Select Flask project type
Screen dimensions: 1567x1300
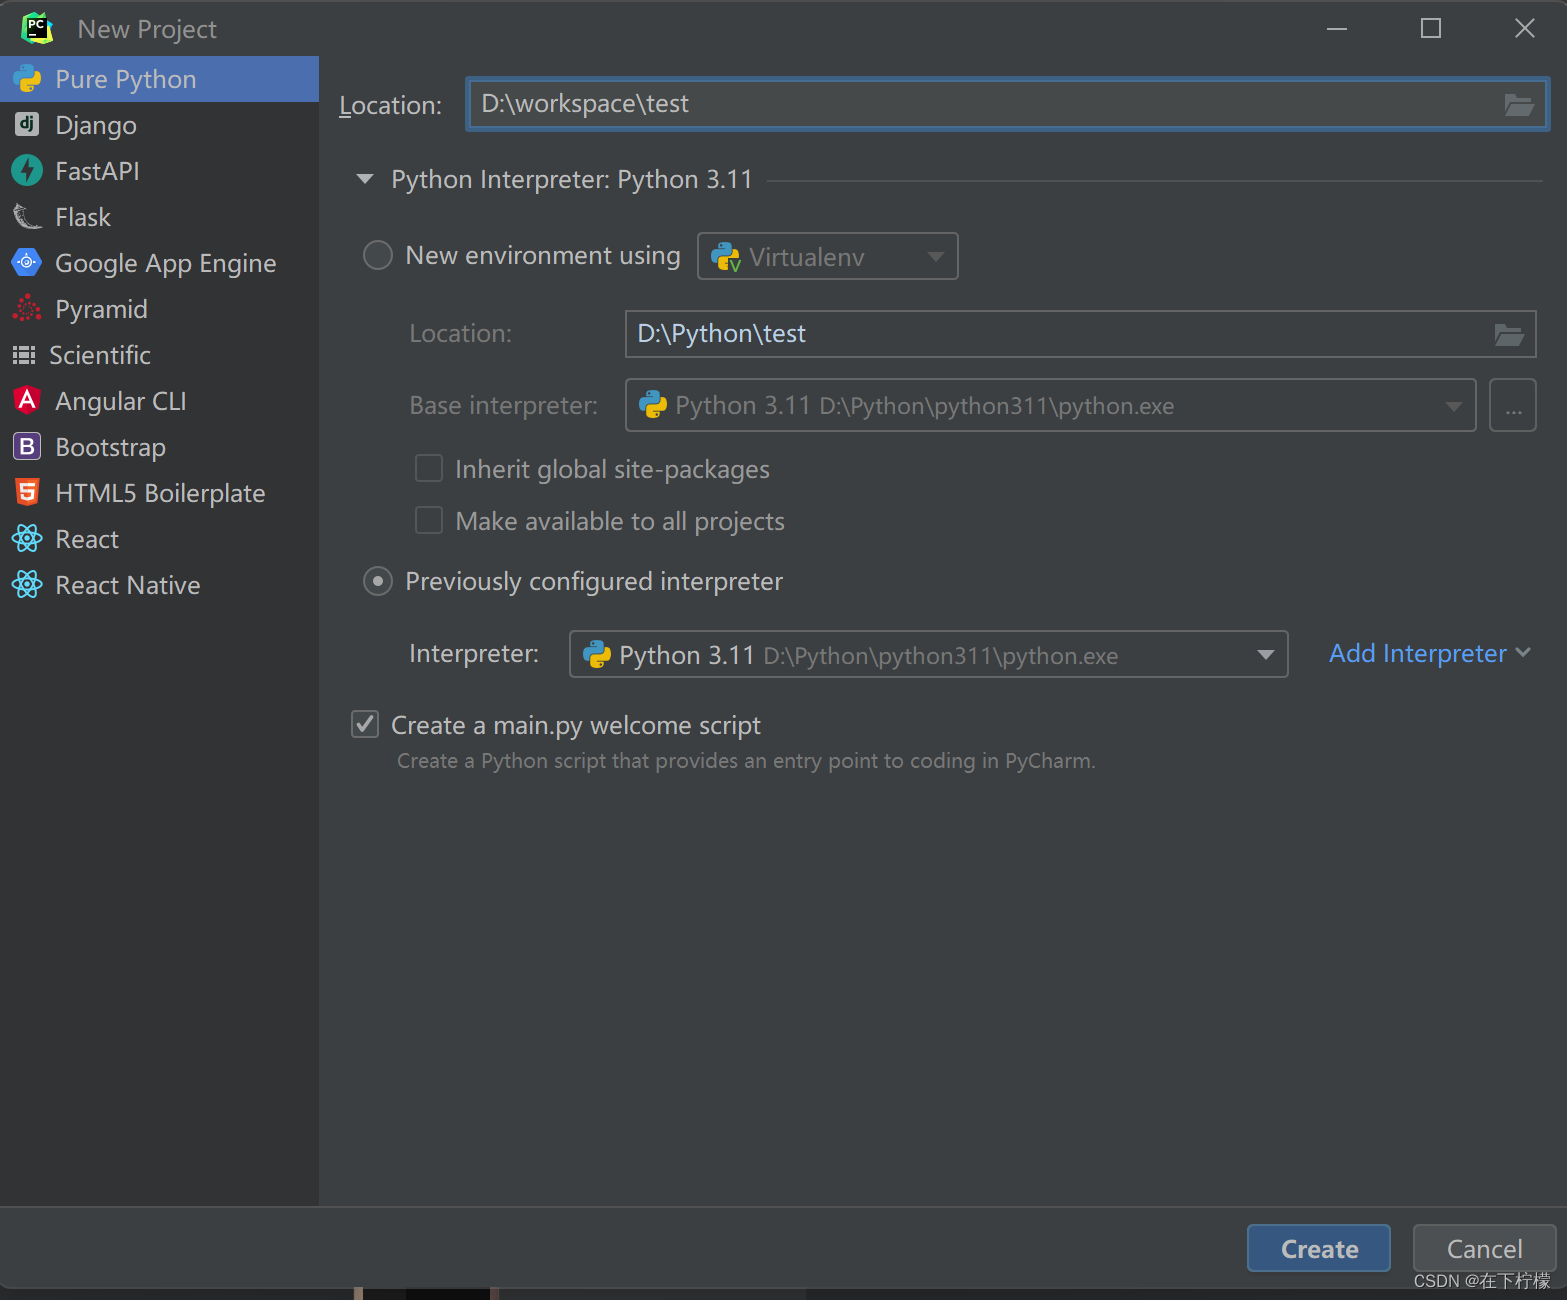159,217
